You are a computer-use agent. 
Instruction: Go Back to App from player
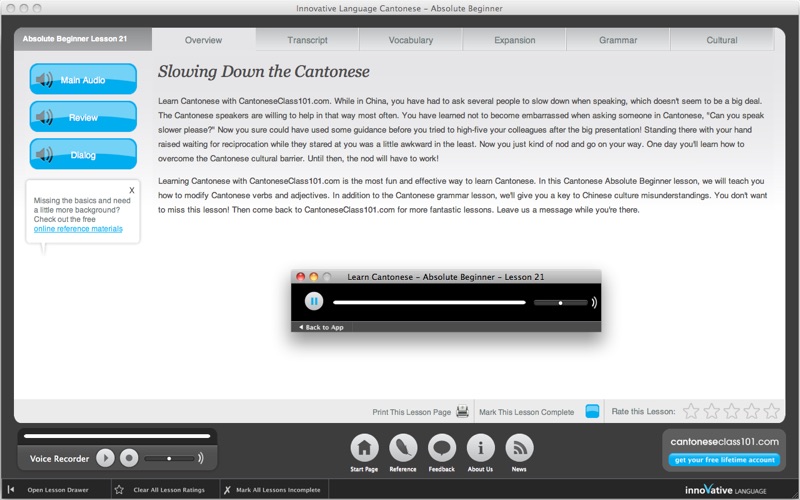[x=321, y=327]
